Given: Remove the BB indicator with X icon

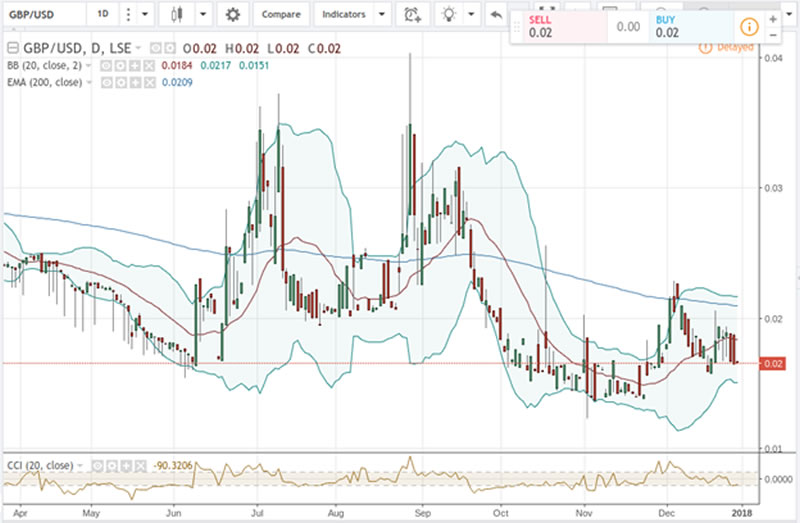Looking at the screenshot, I should coord(149,65).
